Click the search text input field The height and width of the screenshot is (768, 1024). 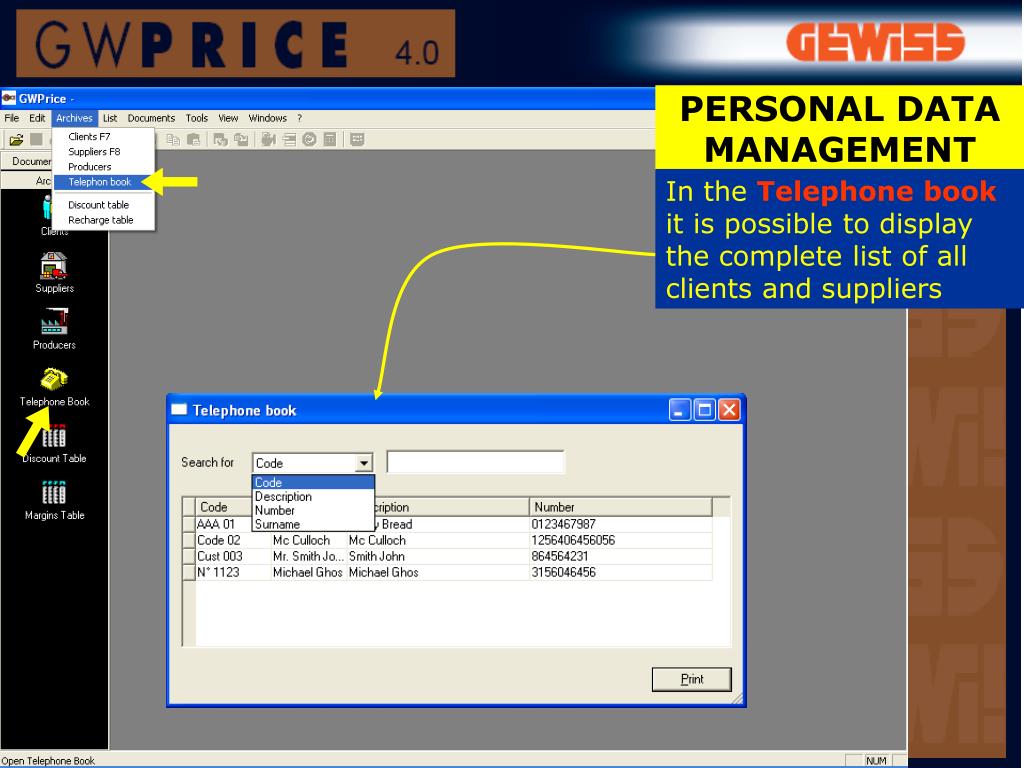coord(475,462)
